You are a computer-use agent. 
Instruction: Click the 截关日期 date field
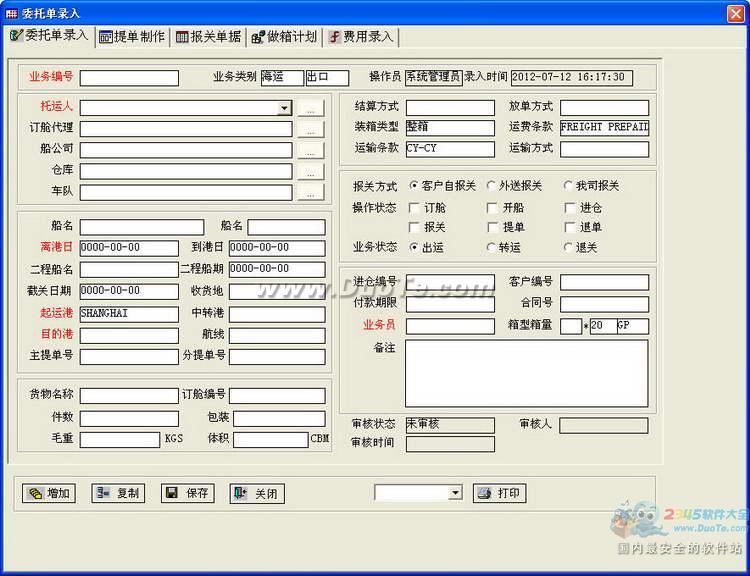(129, 292)
